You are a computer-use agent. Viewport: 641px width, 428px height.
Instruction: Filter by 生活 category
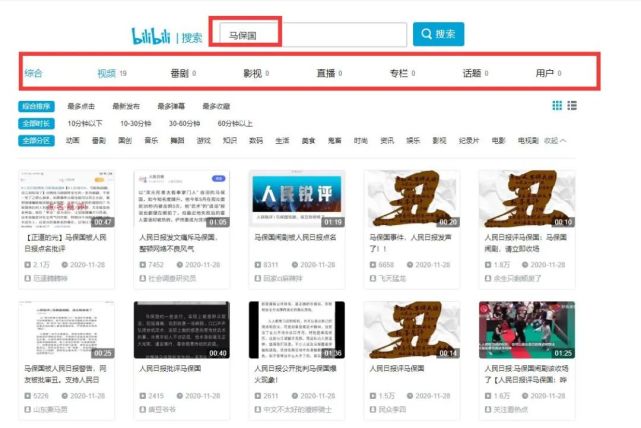tap(282, 141)
